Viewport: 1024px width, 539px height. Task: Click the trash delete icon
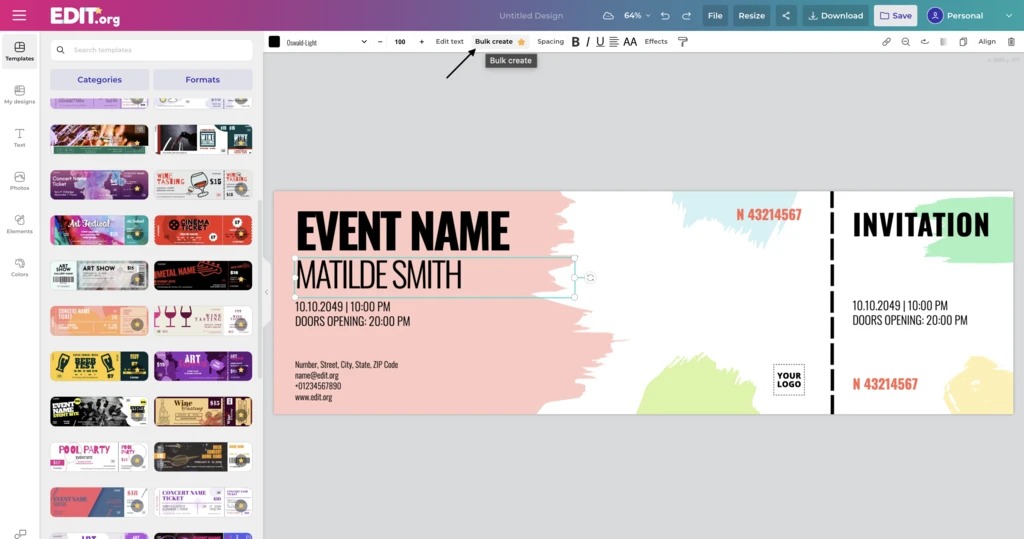tap(1011, 42)
